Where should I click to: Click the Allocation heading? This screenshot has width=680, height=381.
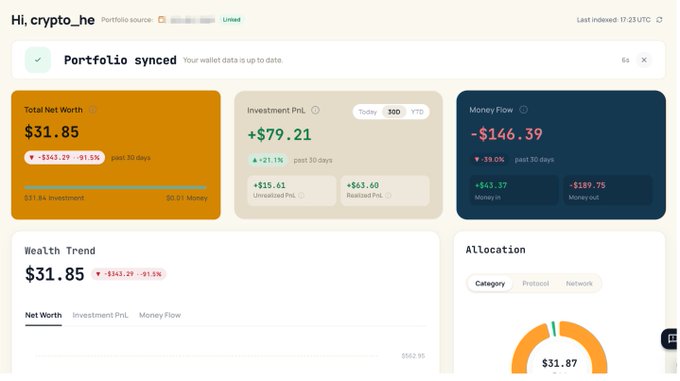click(495, 250)
